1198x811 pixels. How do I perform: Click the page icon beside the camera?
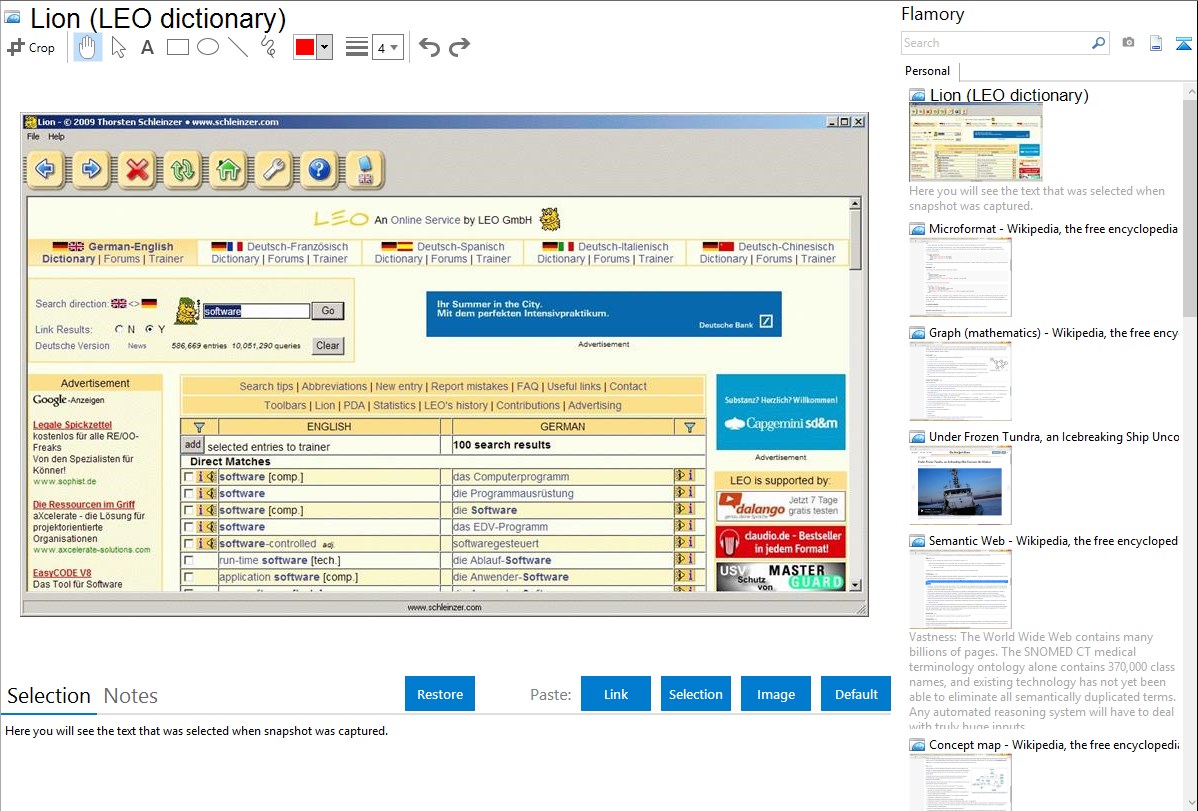[1156, 43]
